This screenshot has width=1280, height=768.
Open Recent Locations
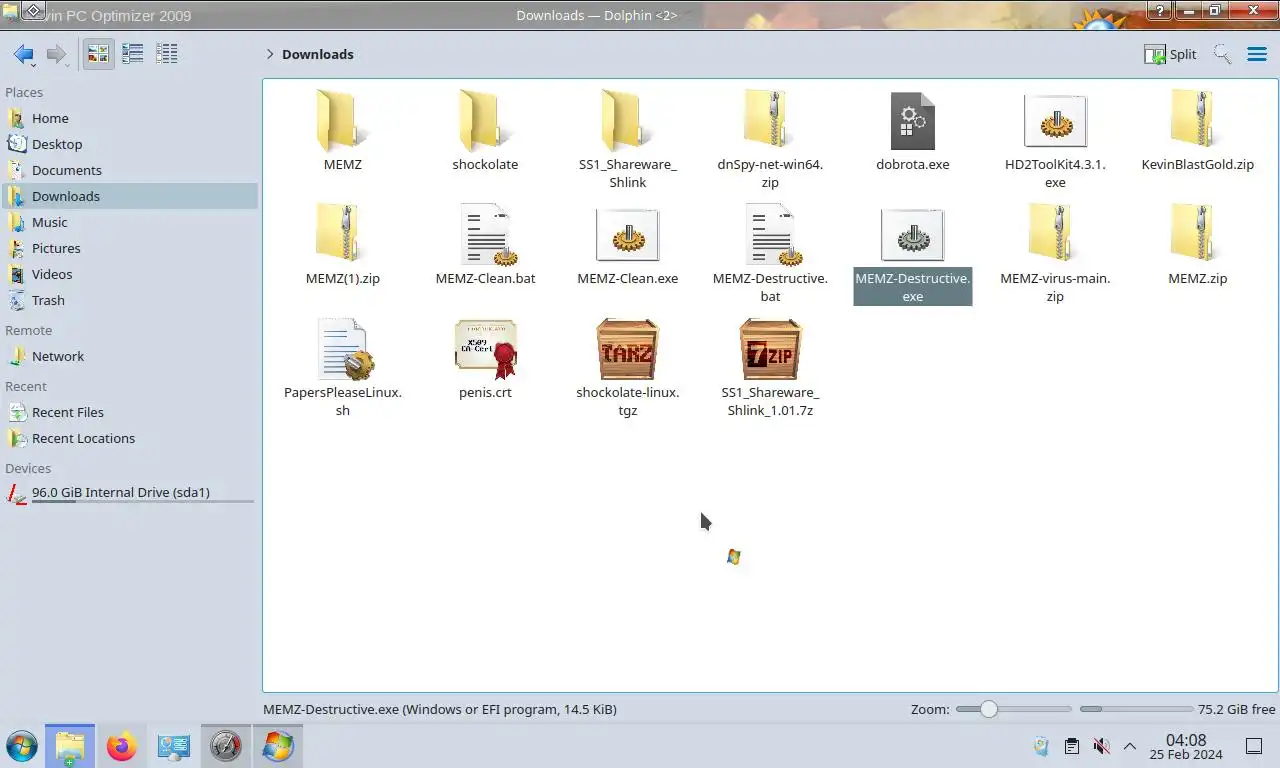coord(130,438)
